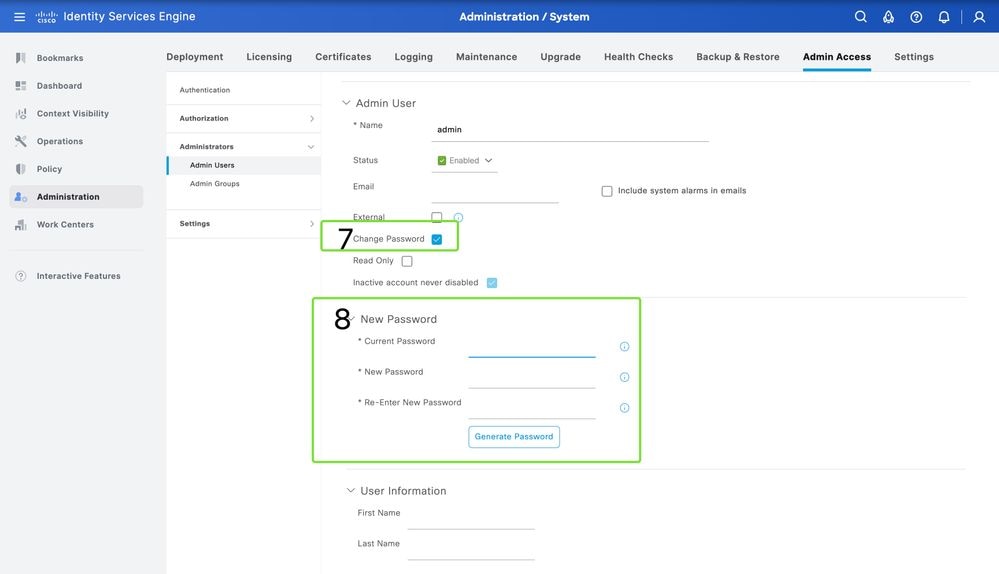This screenshot has width=999, height=574.
Task: Click the info icon beside Current Password
Action: pyautogui.click(x=624, y=347)
